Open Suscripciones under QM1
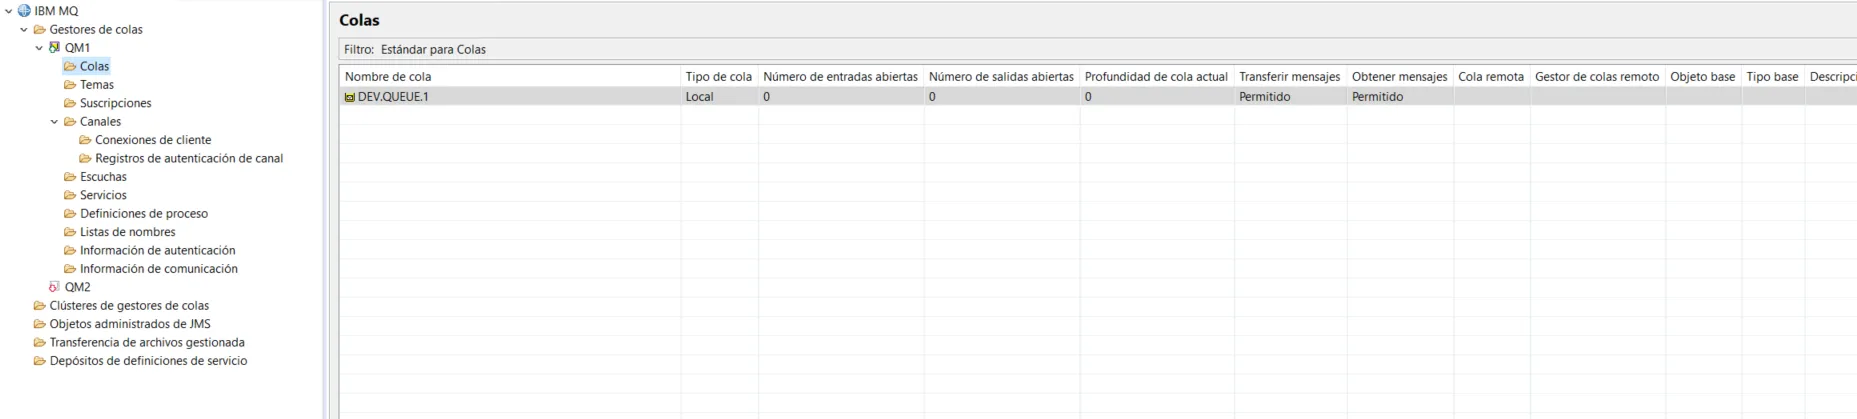Viewport: 1857px width, 419px height. pos(116,103)
